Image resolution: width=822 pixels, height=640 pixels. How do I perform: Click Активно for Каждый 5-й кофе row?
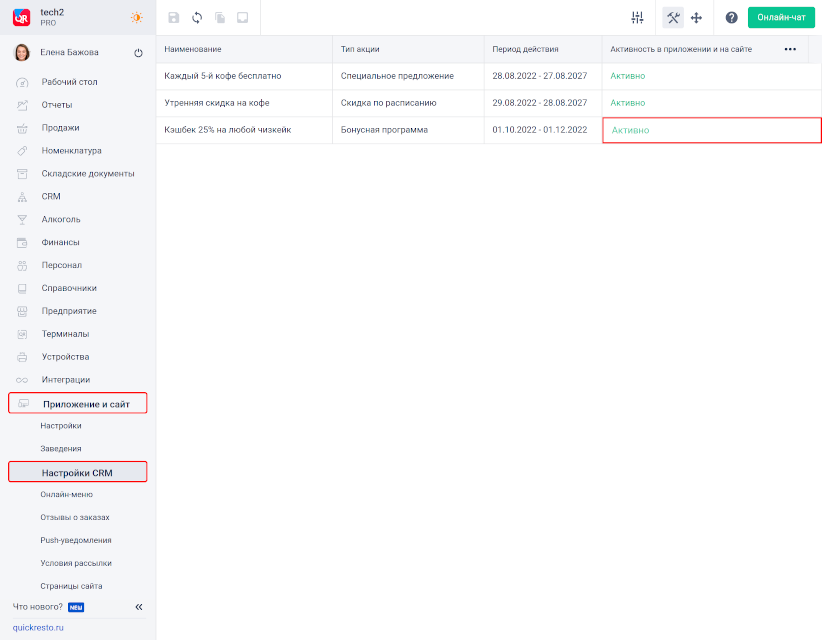pyautogui.click(x=628, y=76)
